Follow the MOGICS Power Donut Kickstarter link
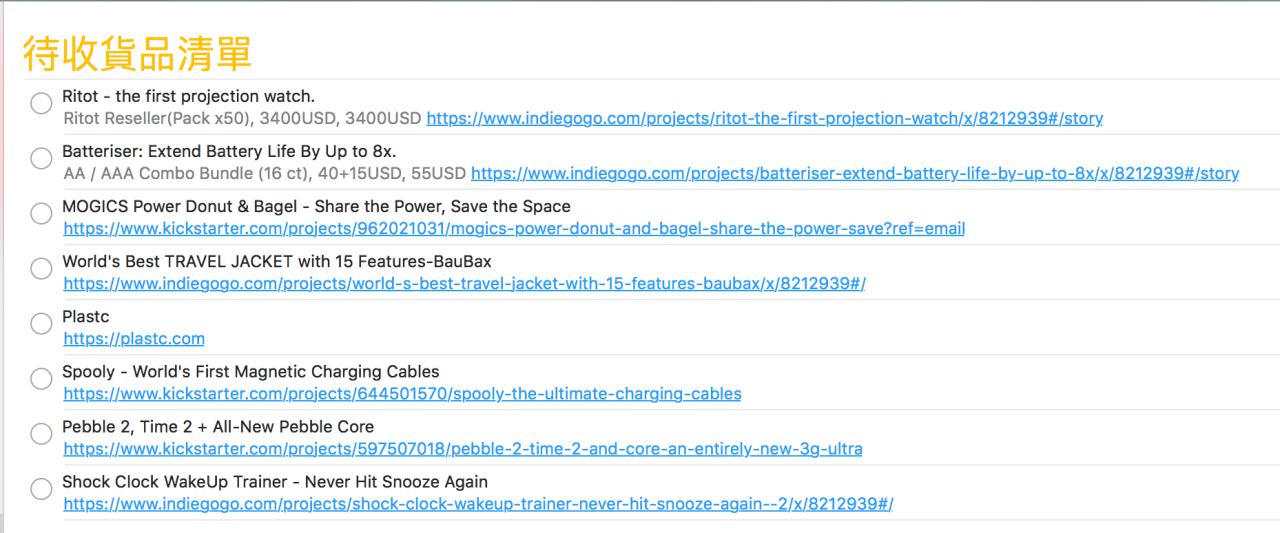Screen dimensions: 1280x533 click(514, 229)
